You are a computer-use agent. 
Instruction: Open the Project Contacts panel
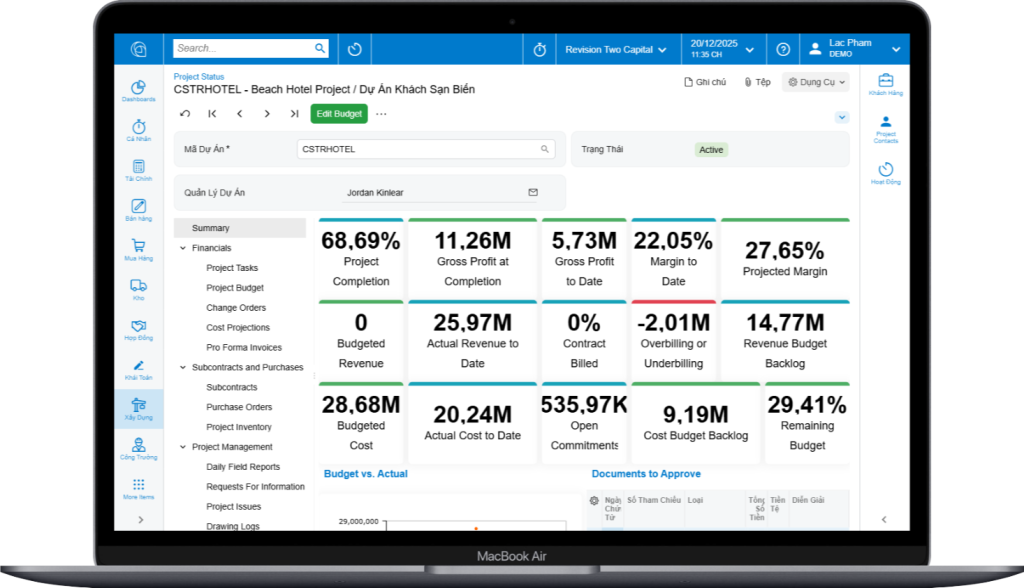tap(884, 125)
